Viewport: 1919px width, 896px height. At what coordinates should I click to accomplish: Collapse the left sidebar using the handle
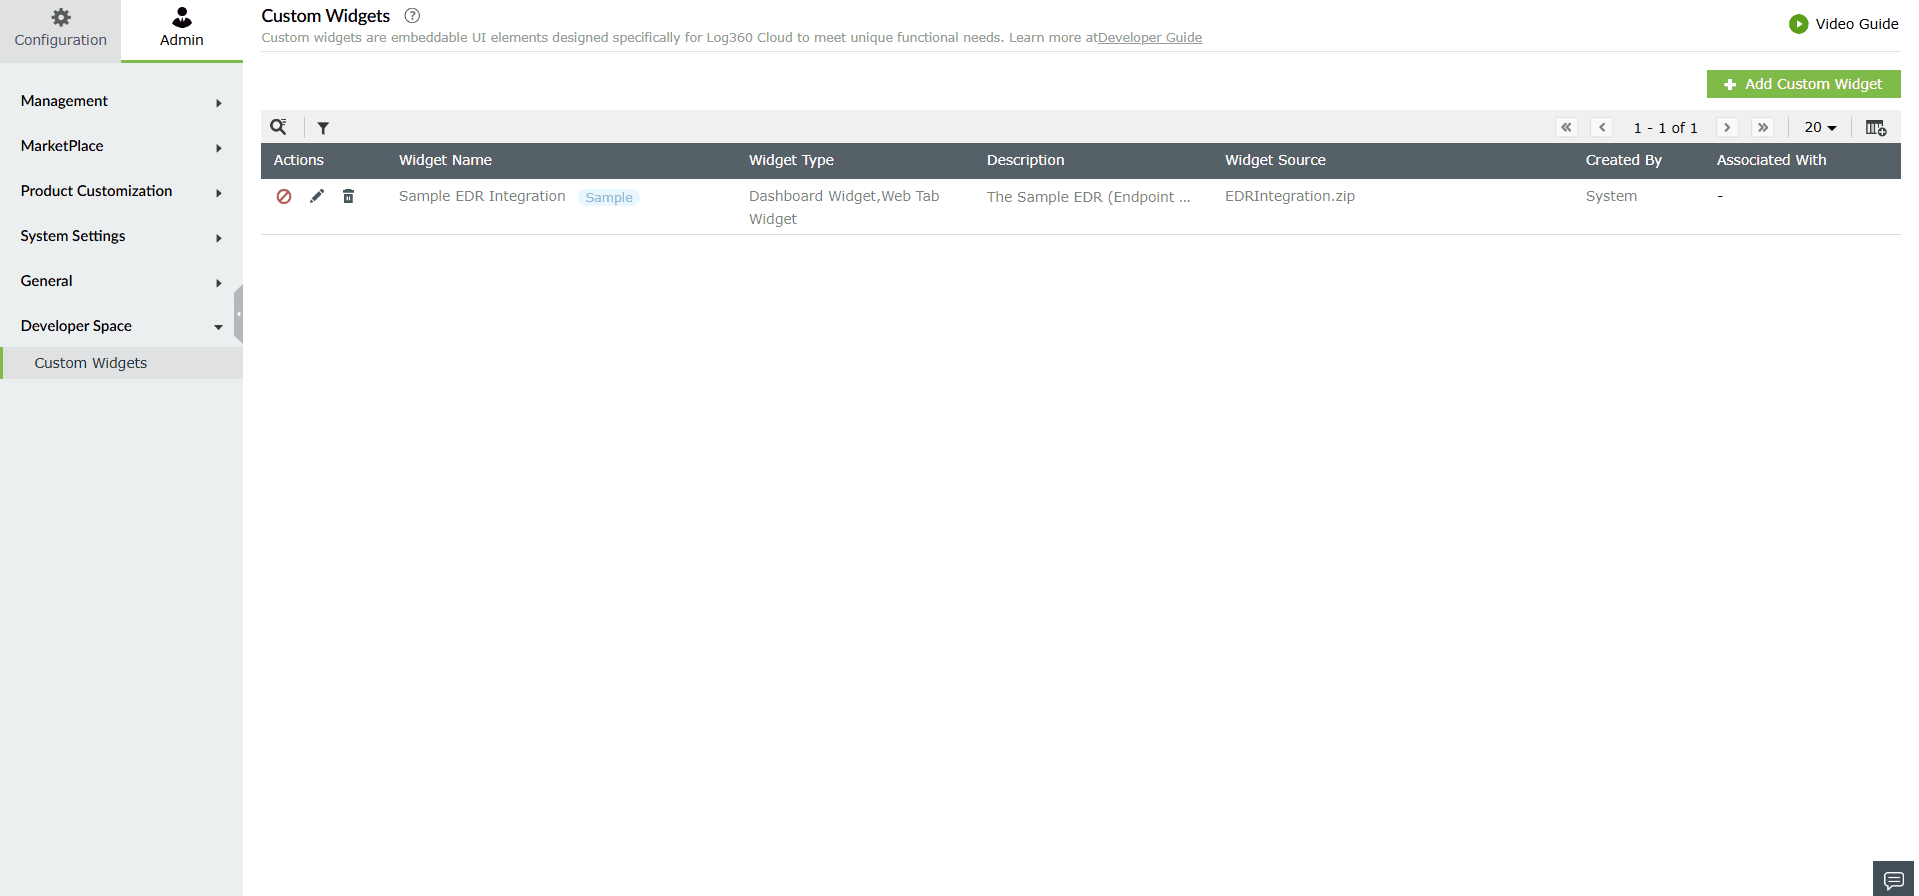(x=238, y=314)
